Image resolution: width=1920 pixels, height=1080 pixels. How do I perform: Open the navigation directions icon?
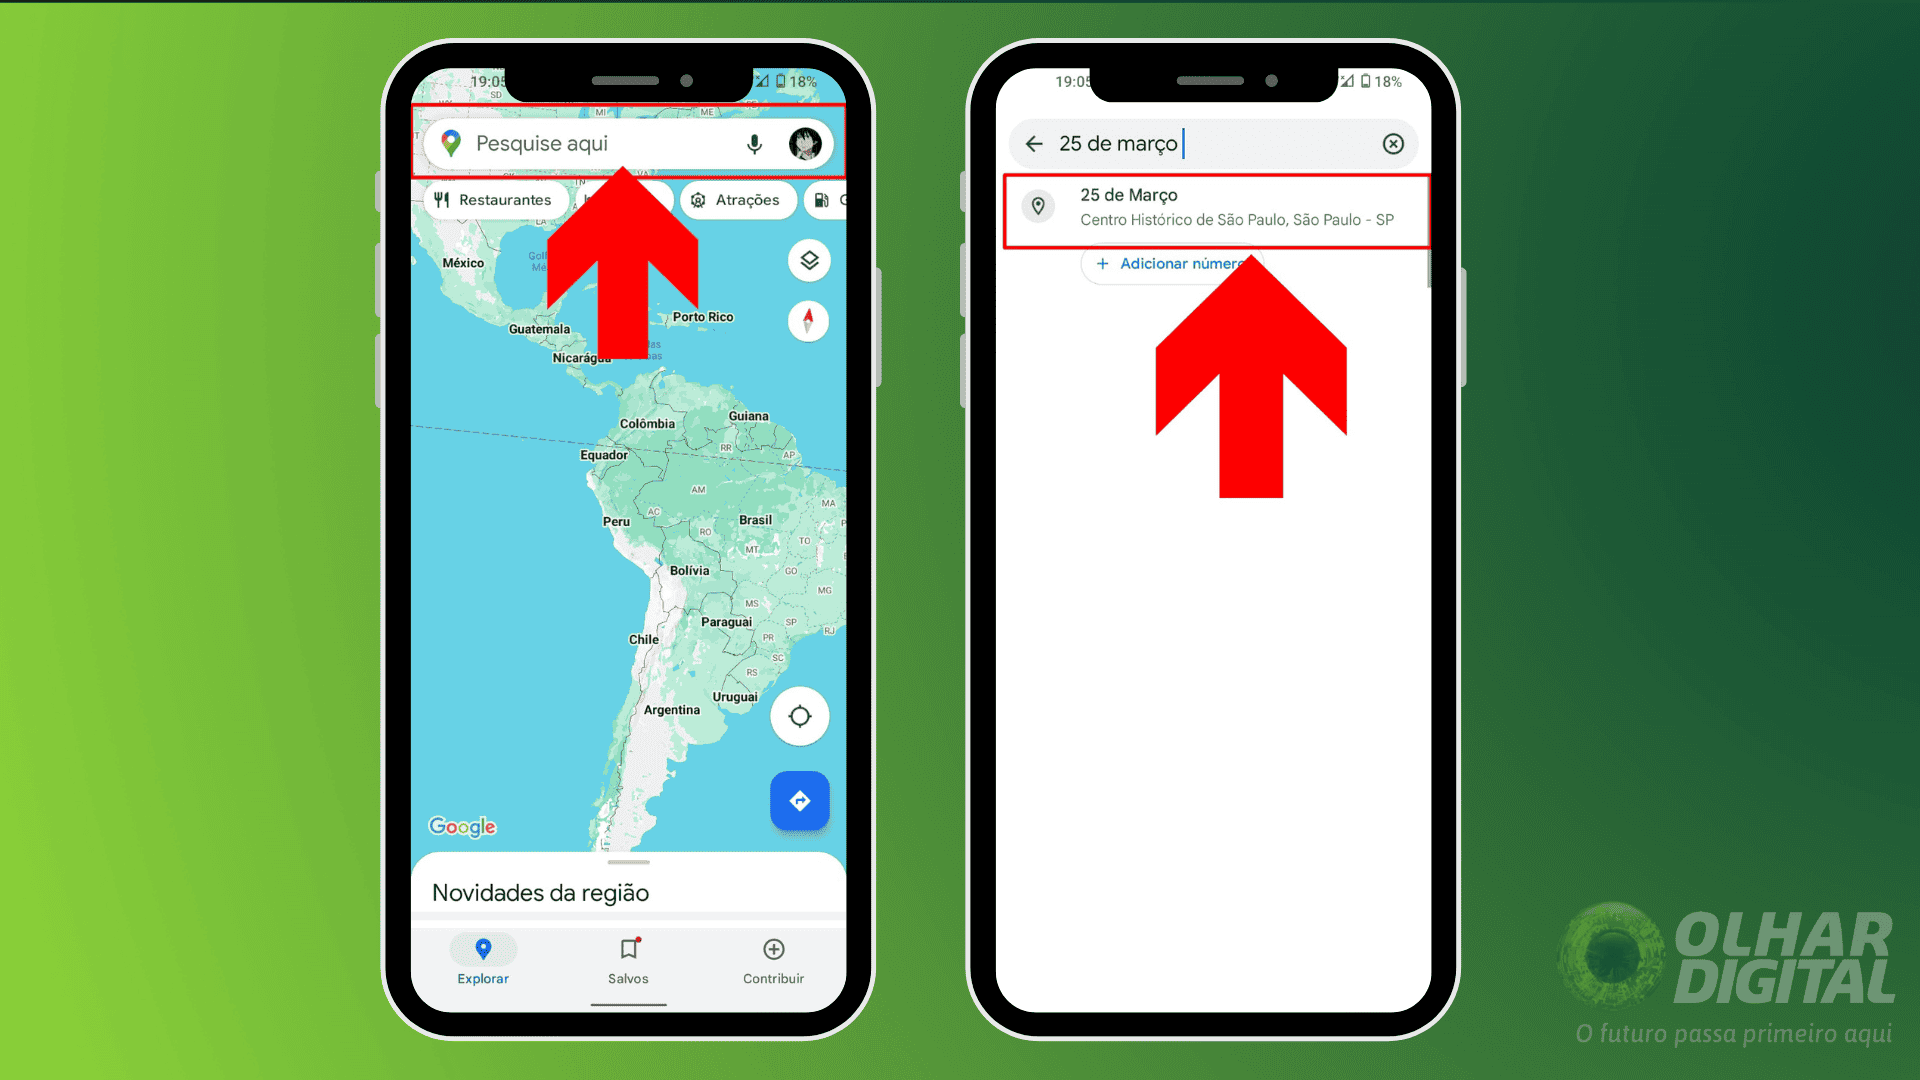[800, 799]
